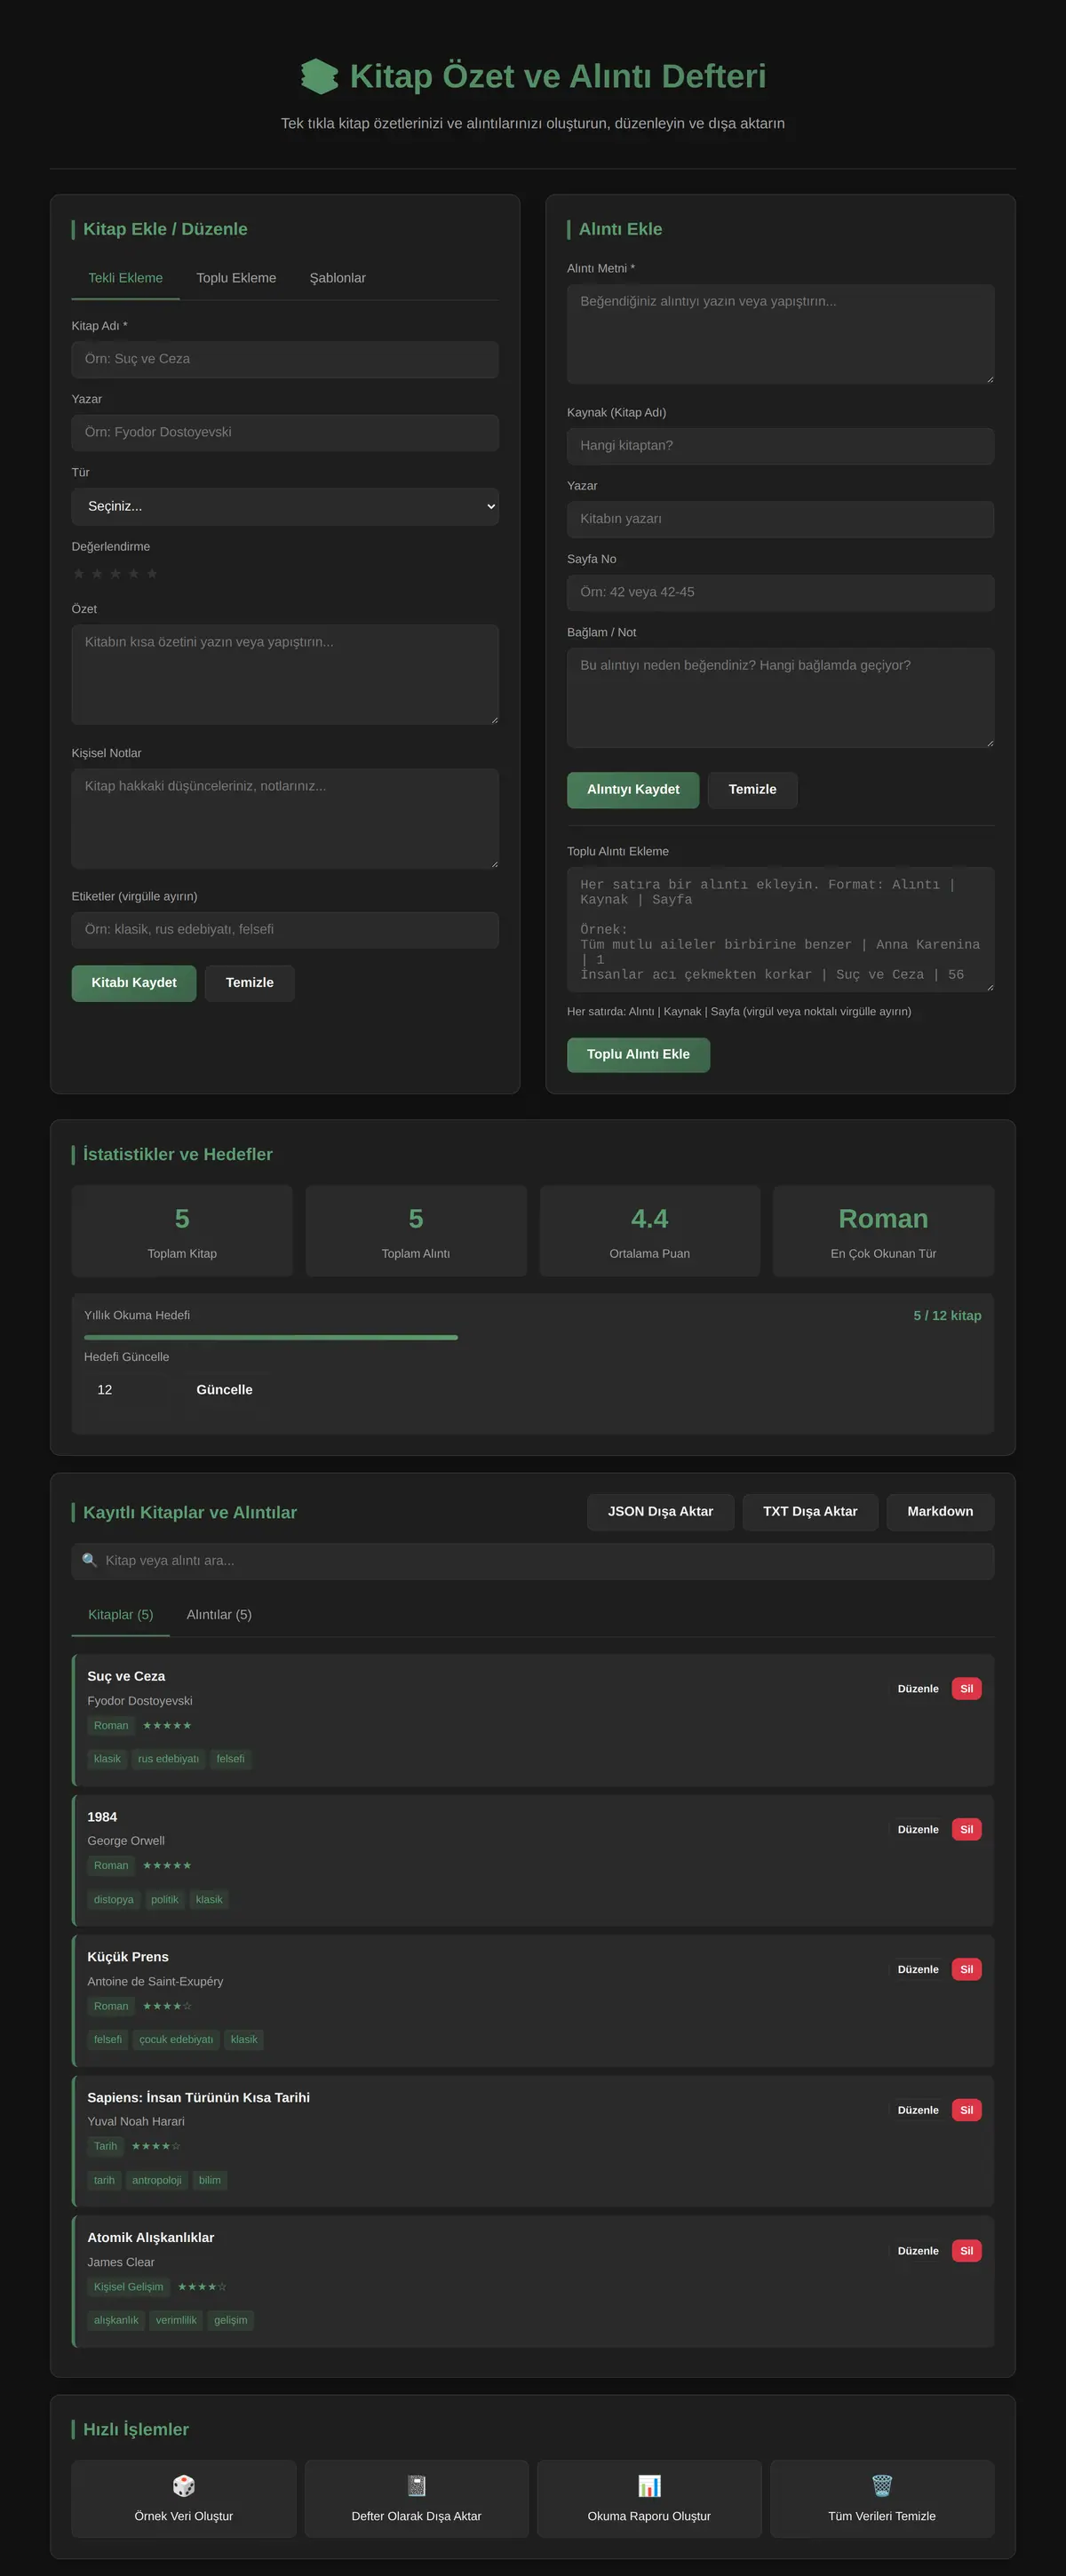
Task: Edit the Suç ve Ceza book
Action: coord(918,1689)
